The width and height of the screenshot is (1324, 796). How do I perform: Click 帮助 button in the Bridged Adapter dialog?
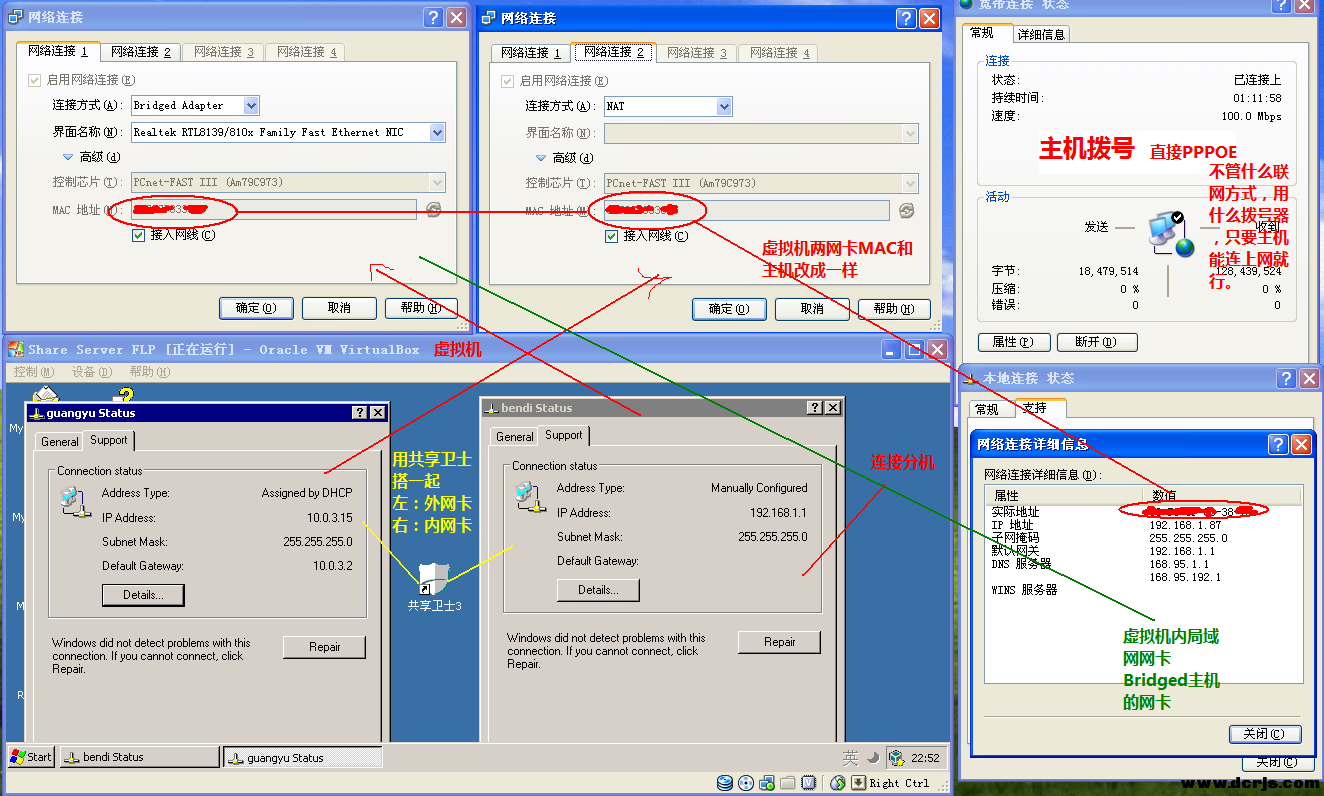(x=420, y=308)
